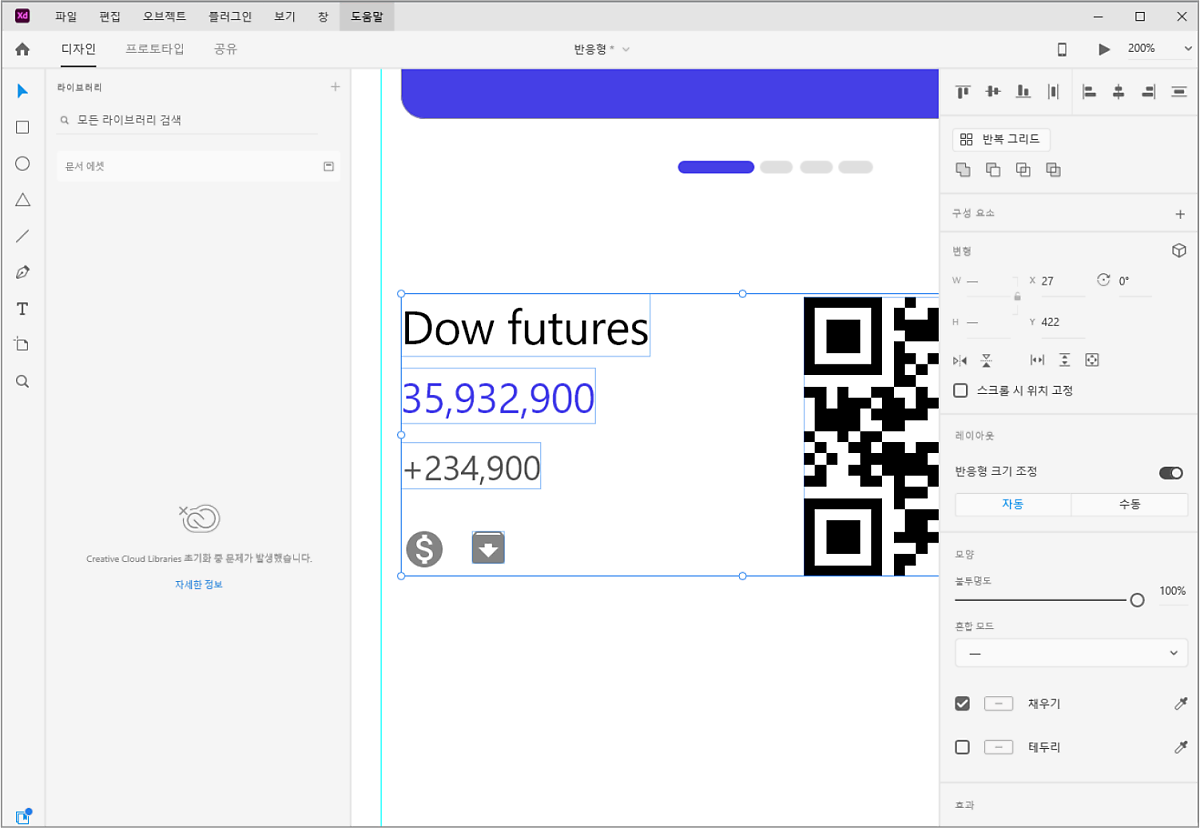This screenshot has height=828, width=1200.
Task: Check the fix position when scrolling box
Action: 961,390
